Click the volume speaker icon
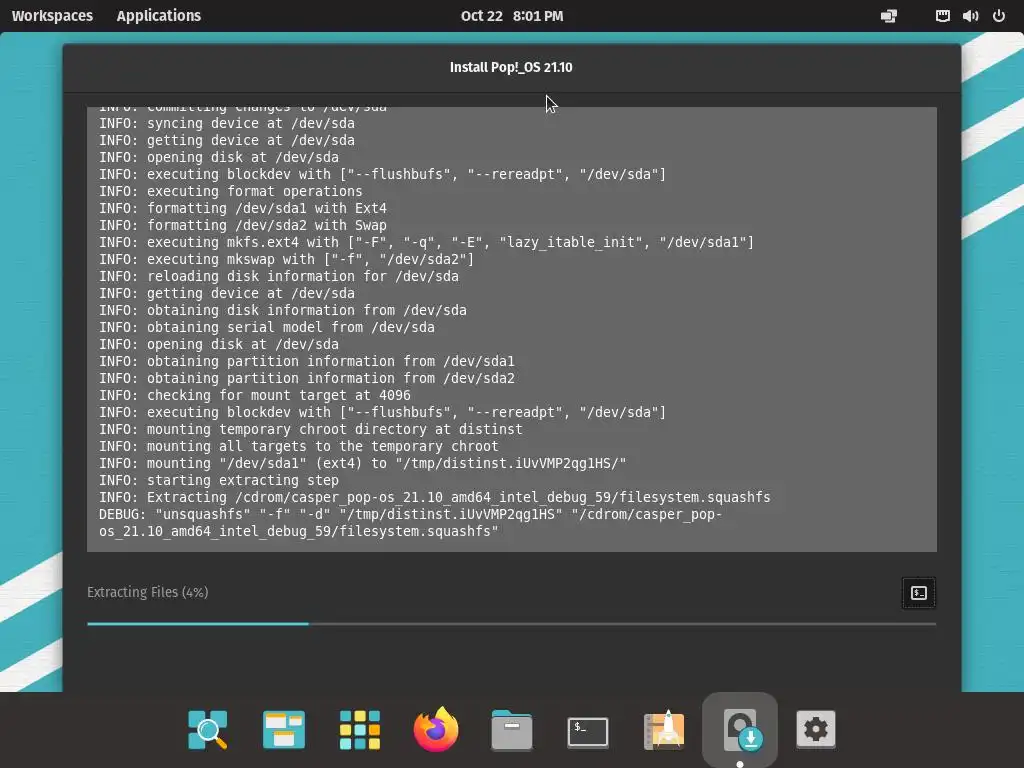 point(970,16)
